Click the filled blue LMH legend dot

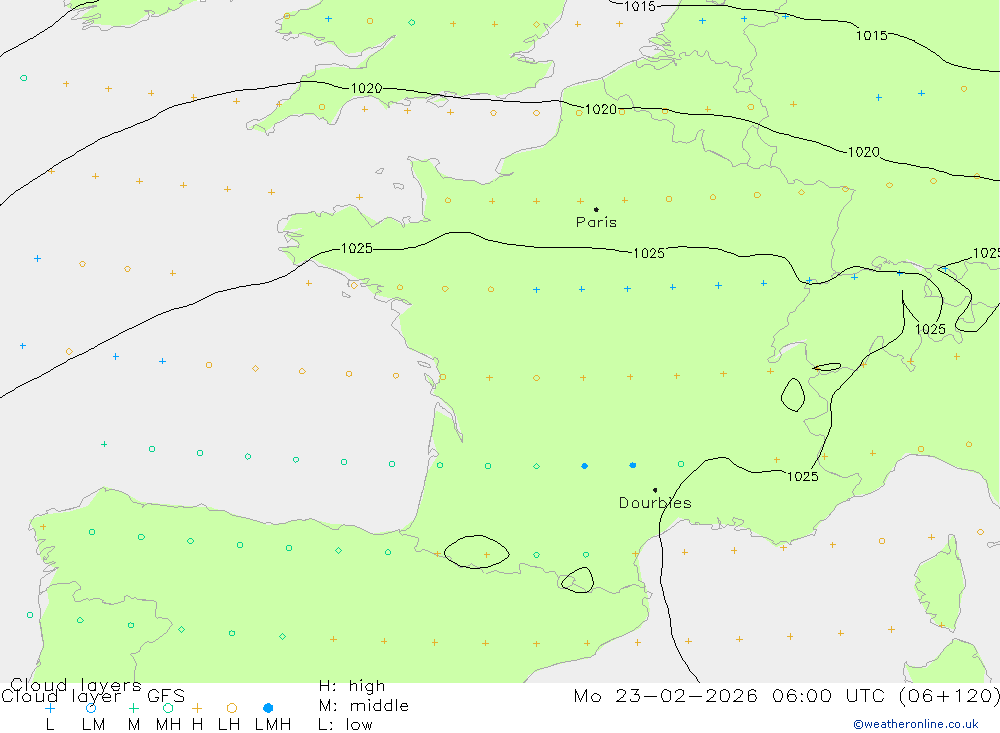[268, 708]
